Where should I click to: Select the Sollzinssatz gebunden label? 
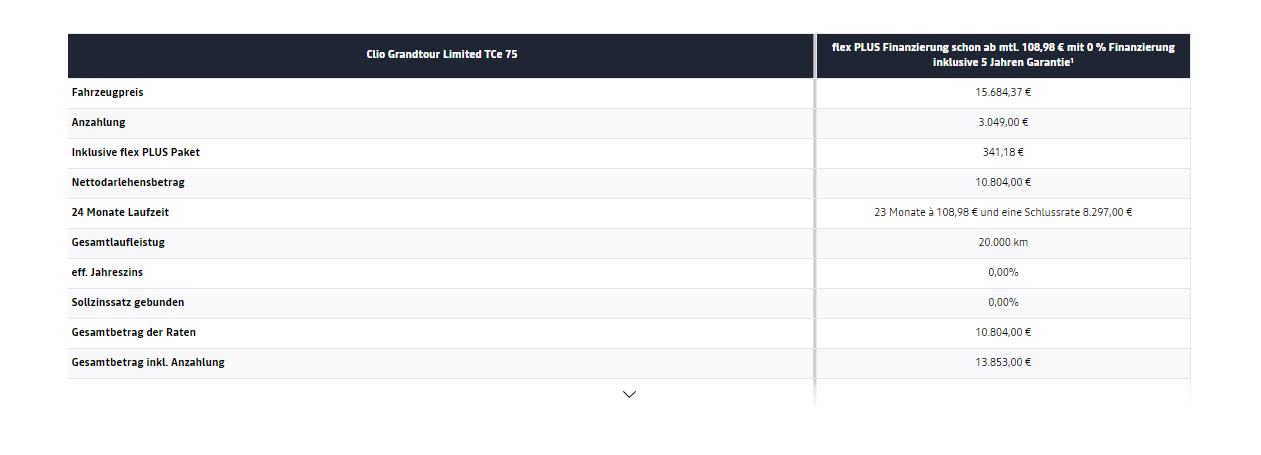[128, 302]
